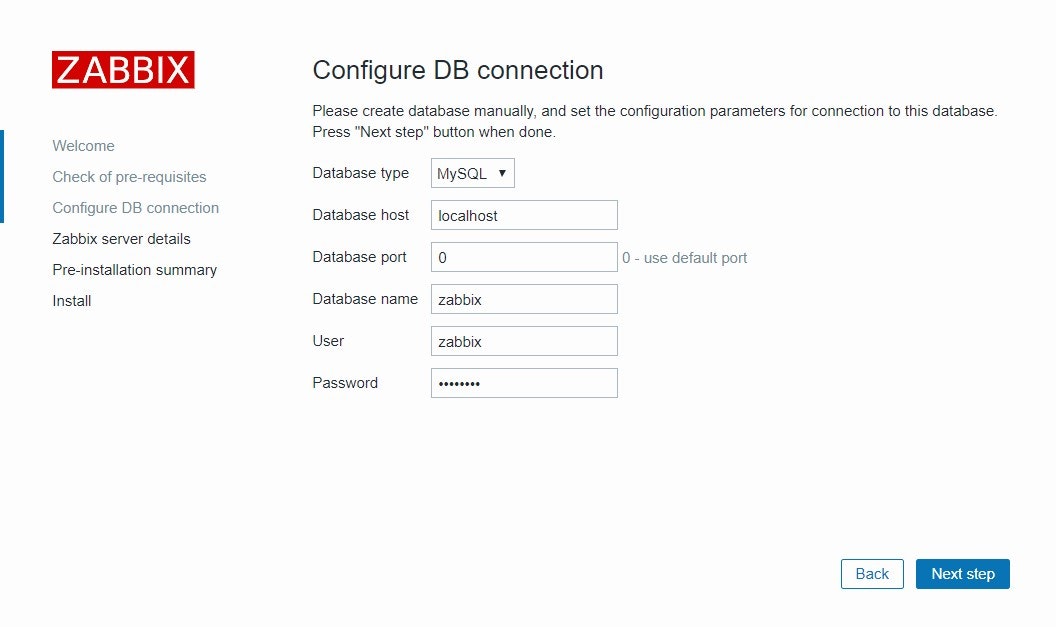This screenshot has width=1056, height=627.
Task: Select the Database name field containing zabbix
Action: [523, 298]
